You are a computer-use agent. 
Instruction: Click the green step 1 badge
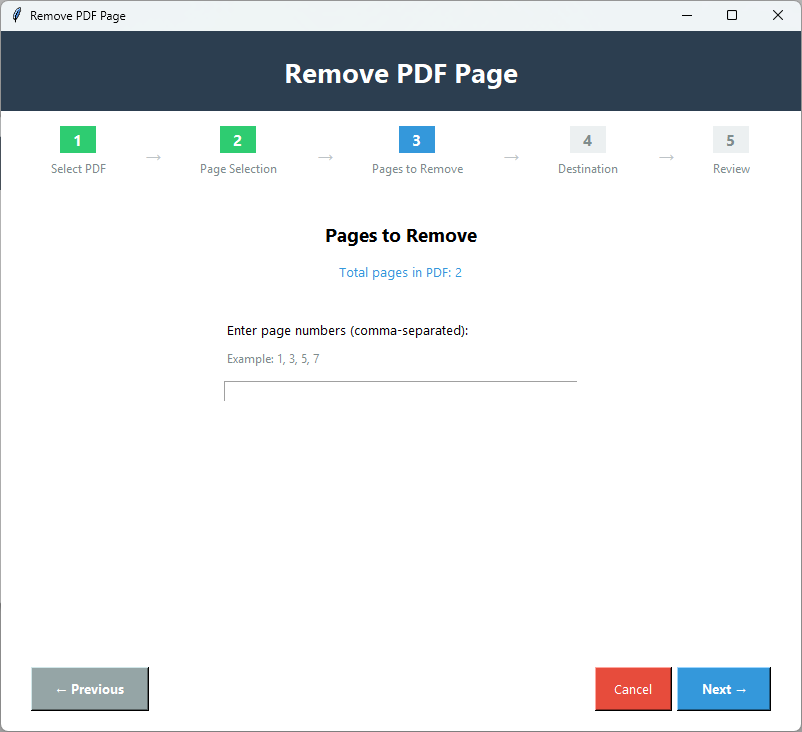(x=77, y=140)
